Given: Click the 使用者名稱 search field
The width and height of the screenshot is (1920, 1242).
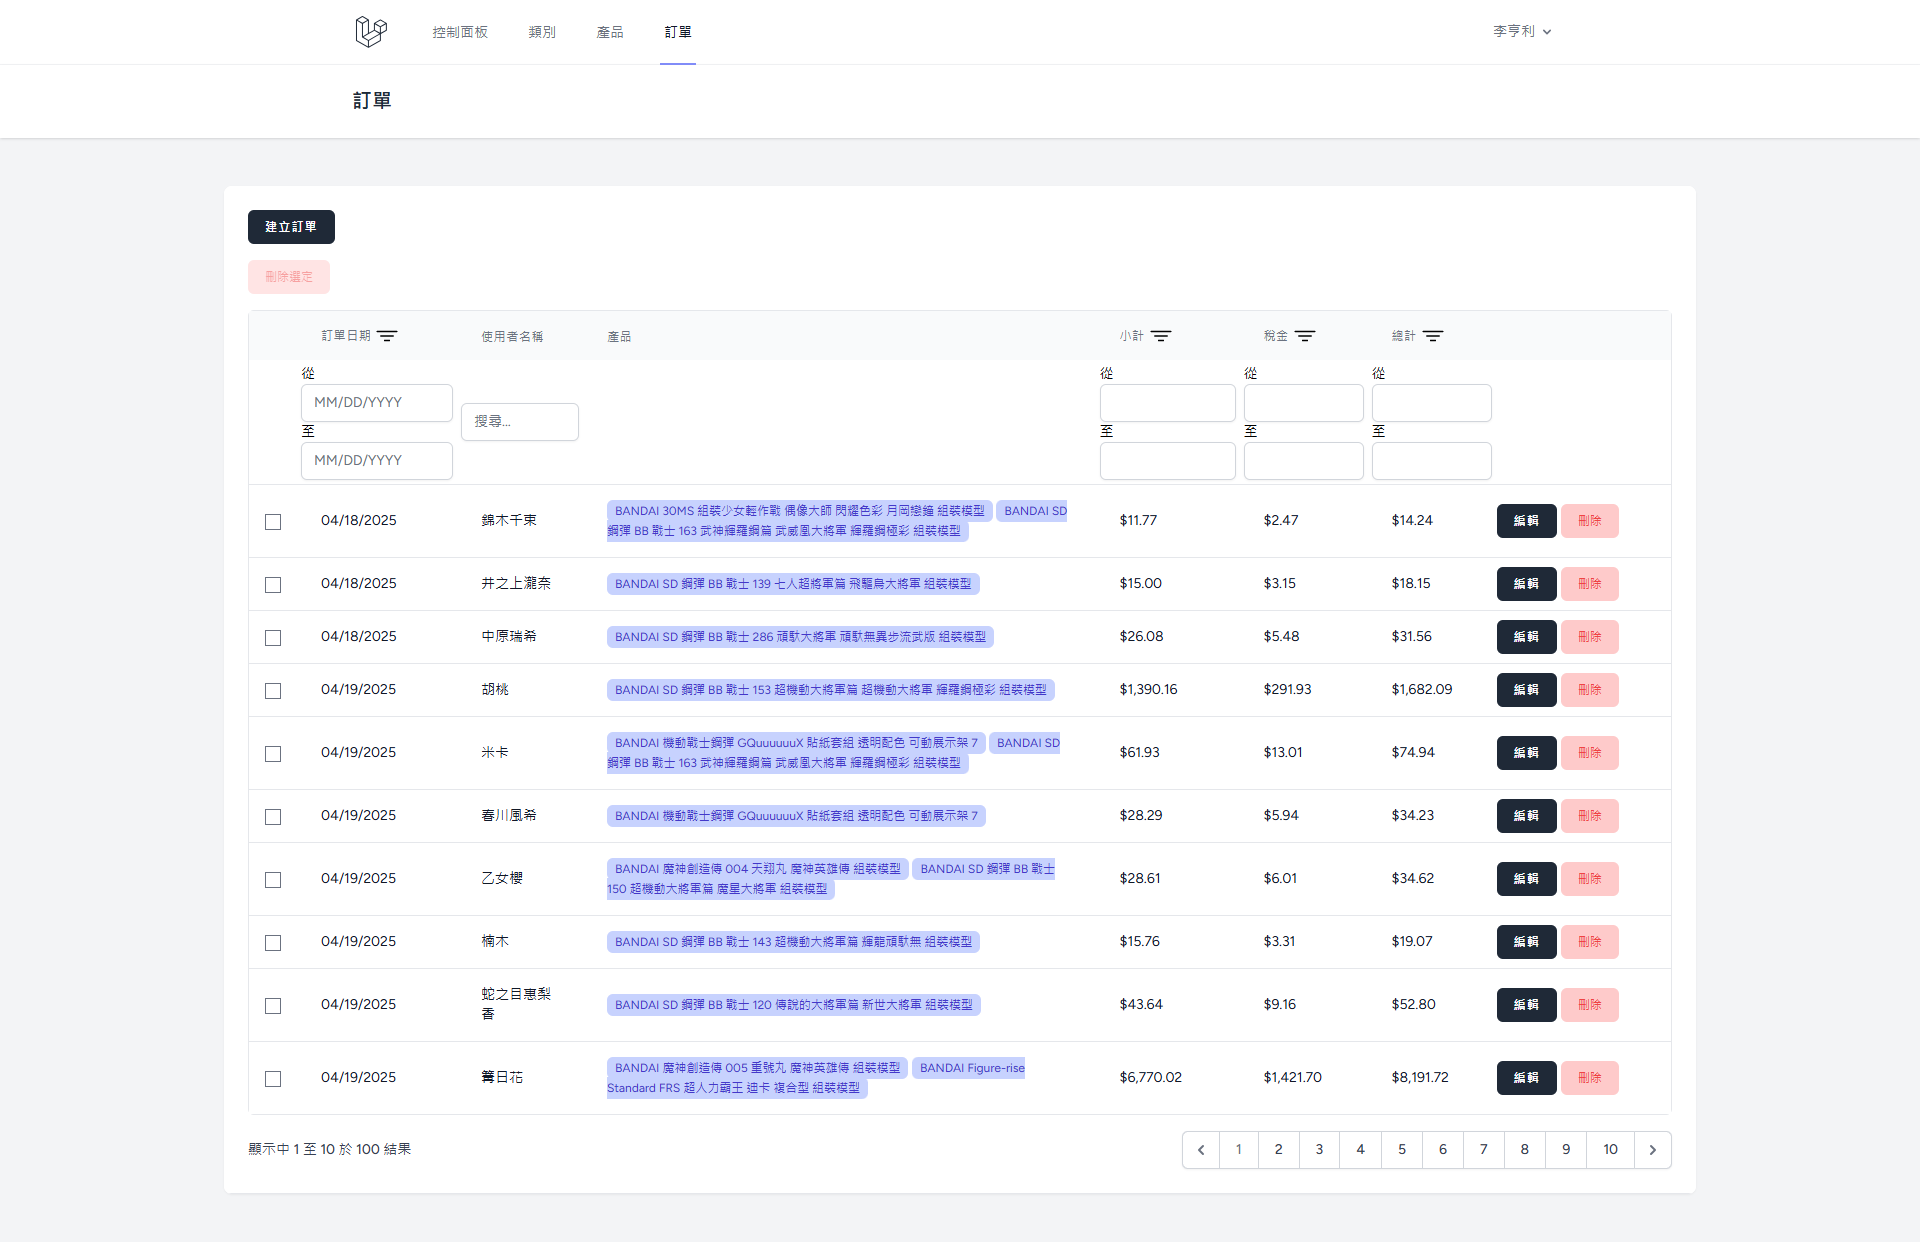Looking at the screenshot, I should [x=520, y=422].
